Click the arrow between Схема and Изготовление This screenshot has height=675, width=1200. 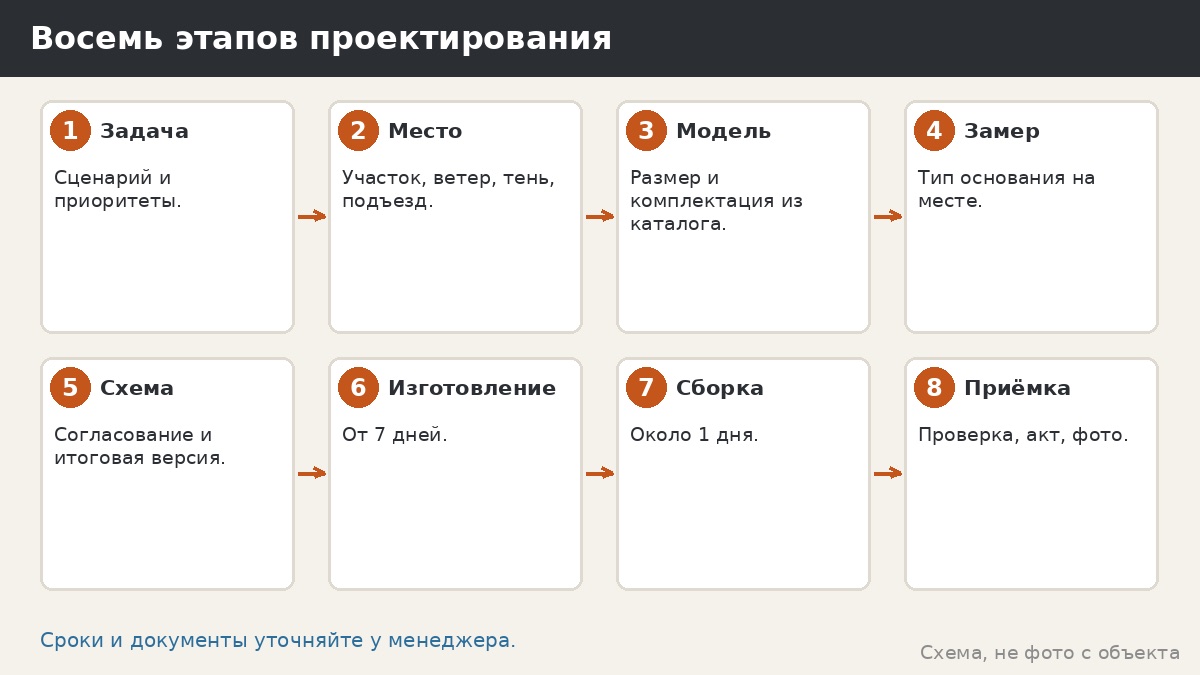312,473
